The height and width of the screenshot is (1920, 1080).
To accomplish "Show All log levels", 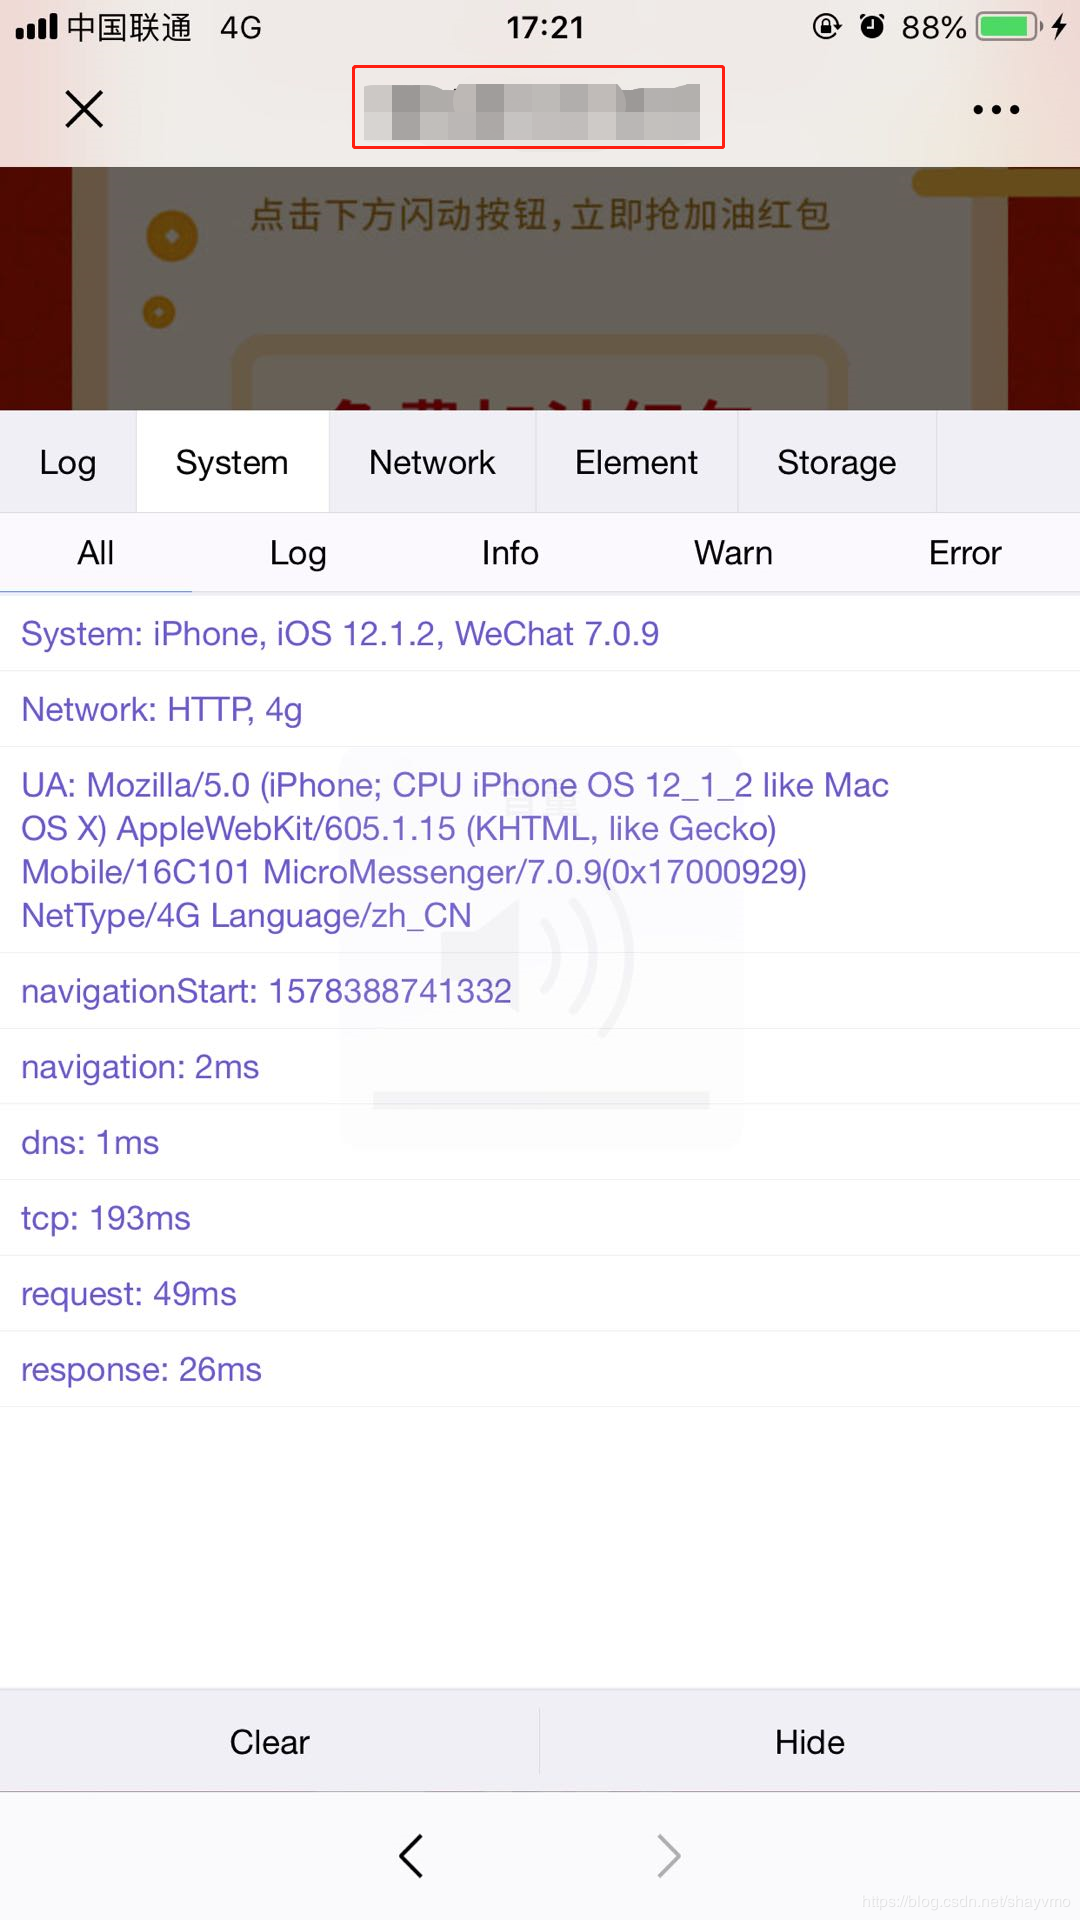I will point(96,553).
